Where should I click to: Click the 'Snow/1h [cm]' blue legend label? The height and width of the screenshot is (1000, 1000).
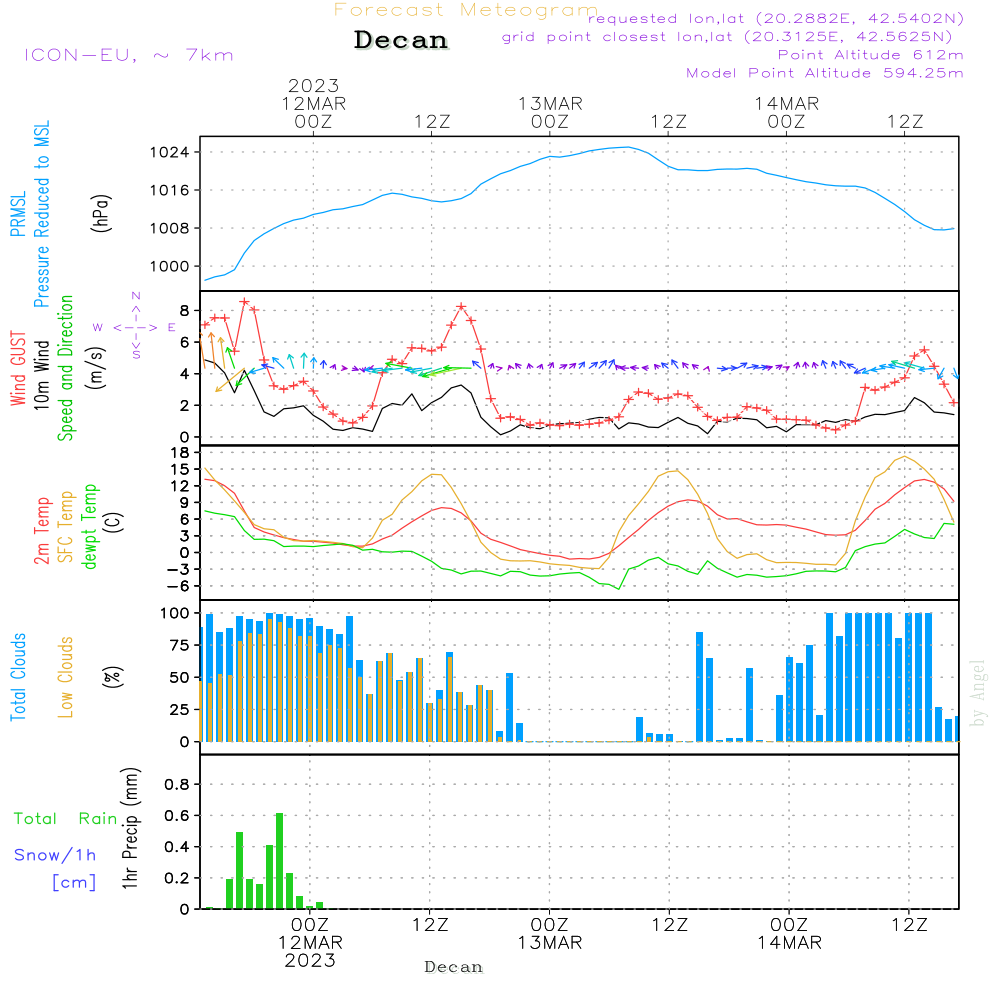55,868
